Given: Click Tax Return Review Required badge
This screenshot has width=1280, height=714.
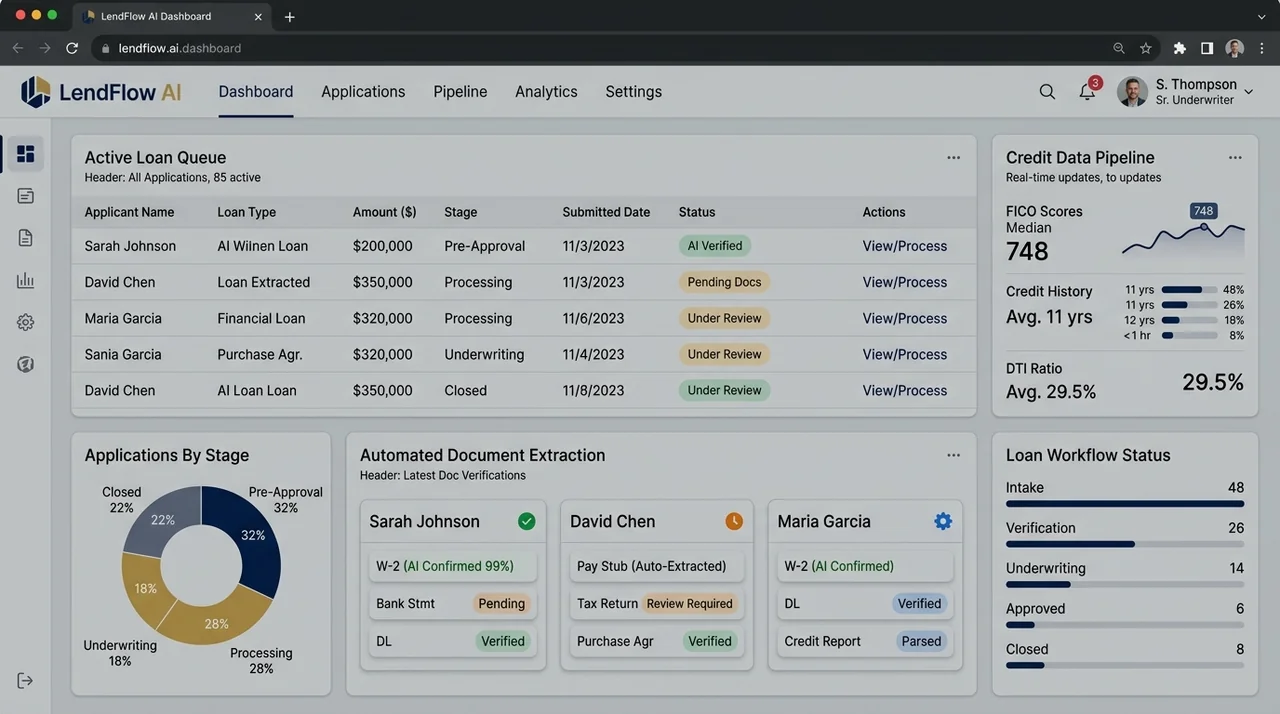Looking at the screenshot, I should (689, 604).
